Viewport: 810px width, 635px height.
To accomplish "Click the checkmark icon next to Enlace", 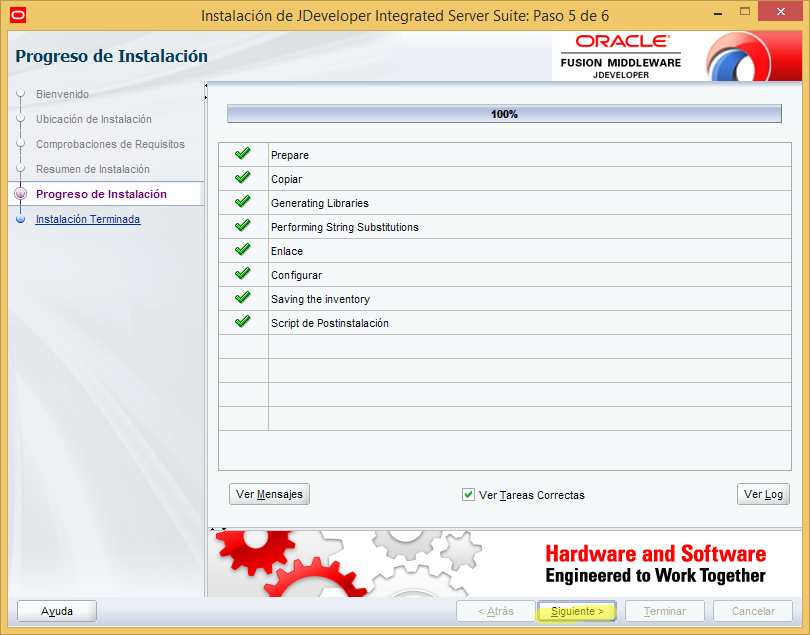I will (x=243, y=251).
